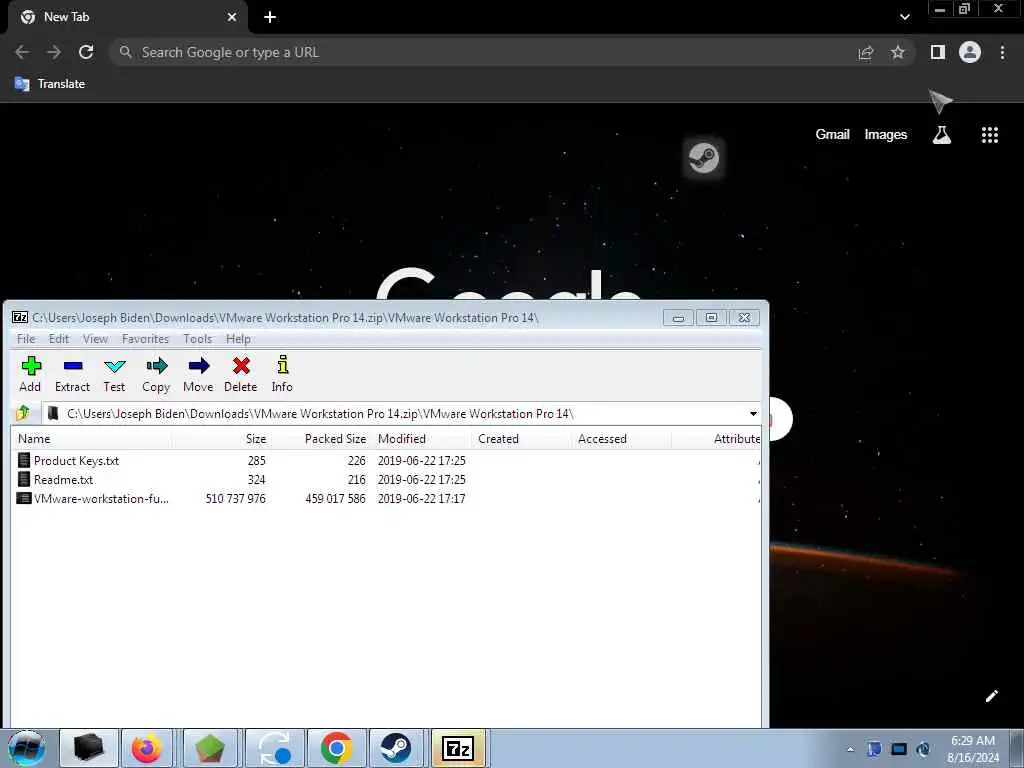Open Chrome tab search chevron
The image size is (1024, 768).
pyautogui.click(x=904, y=17)
